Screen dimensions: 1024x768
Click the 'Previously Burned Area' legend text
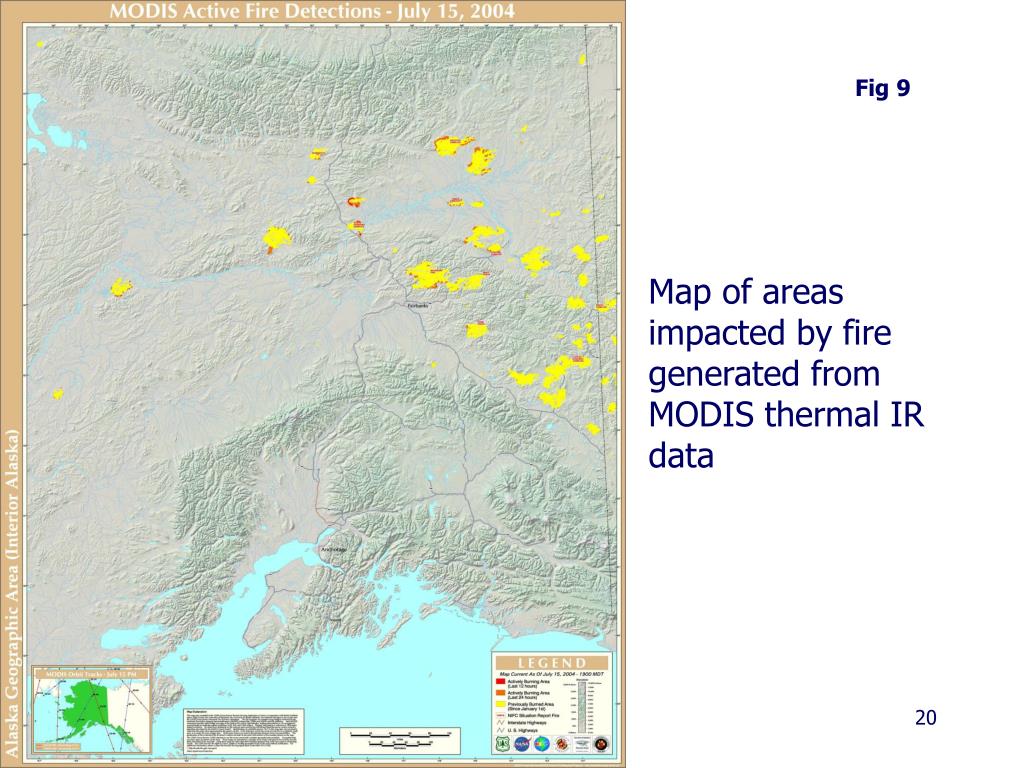pyautogui.click(x=531, y=704)
